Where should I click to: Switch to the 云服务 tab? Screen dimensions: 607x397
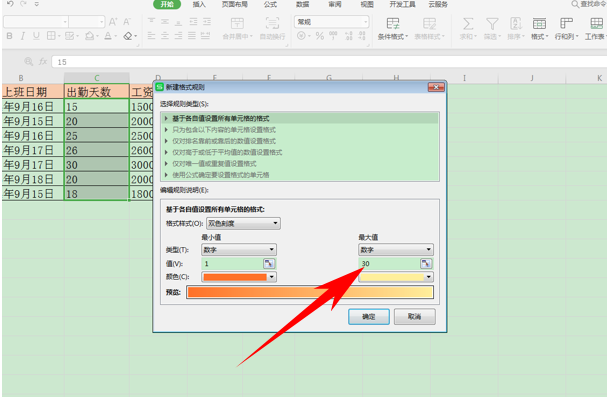(438, 4)
